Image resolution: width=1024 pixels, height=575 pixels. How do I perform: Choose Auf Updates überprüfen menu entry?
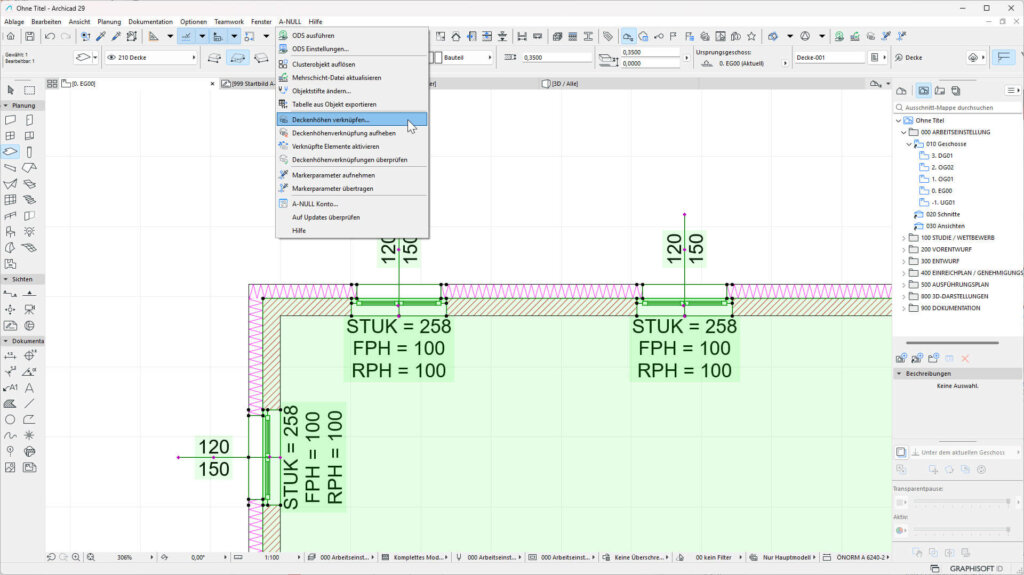click(x=352, y=217)
